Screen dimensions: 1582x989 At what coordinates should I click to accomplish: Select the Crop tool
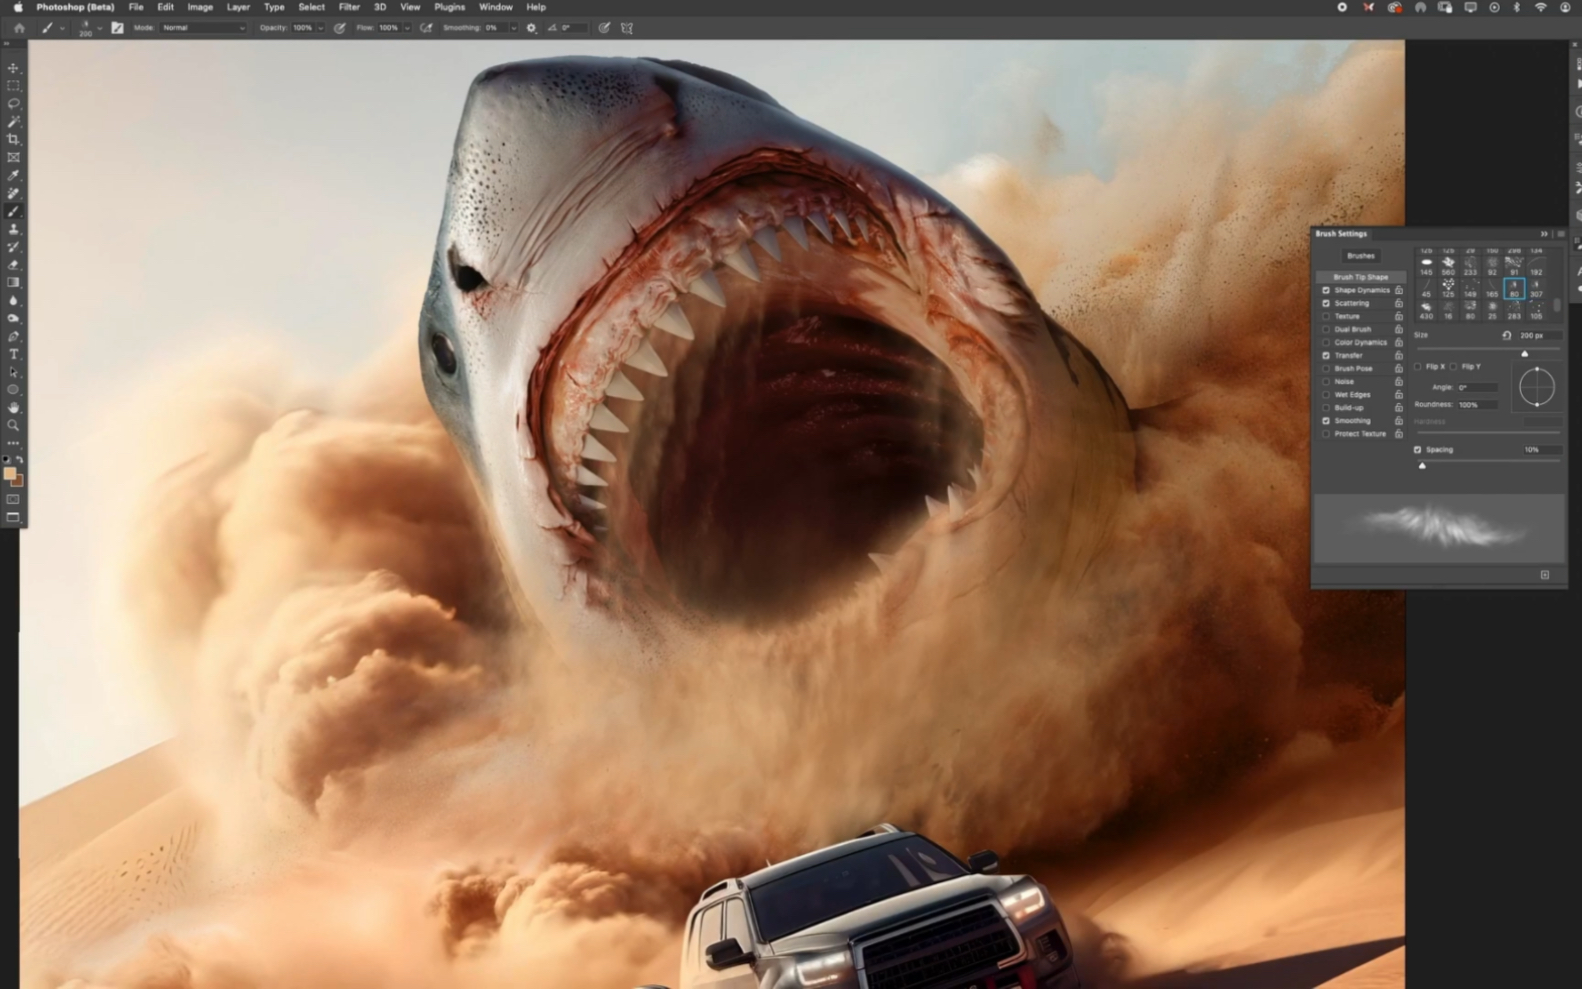(13, 140)
